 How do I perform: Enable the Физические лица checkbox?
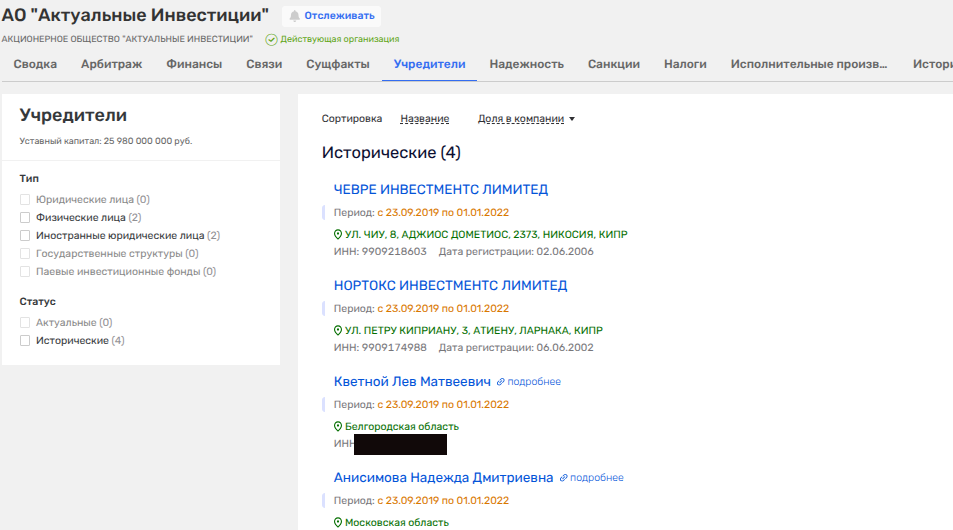tap(26, 217)
